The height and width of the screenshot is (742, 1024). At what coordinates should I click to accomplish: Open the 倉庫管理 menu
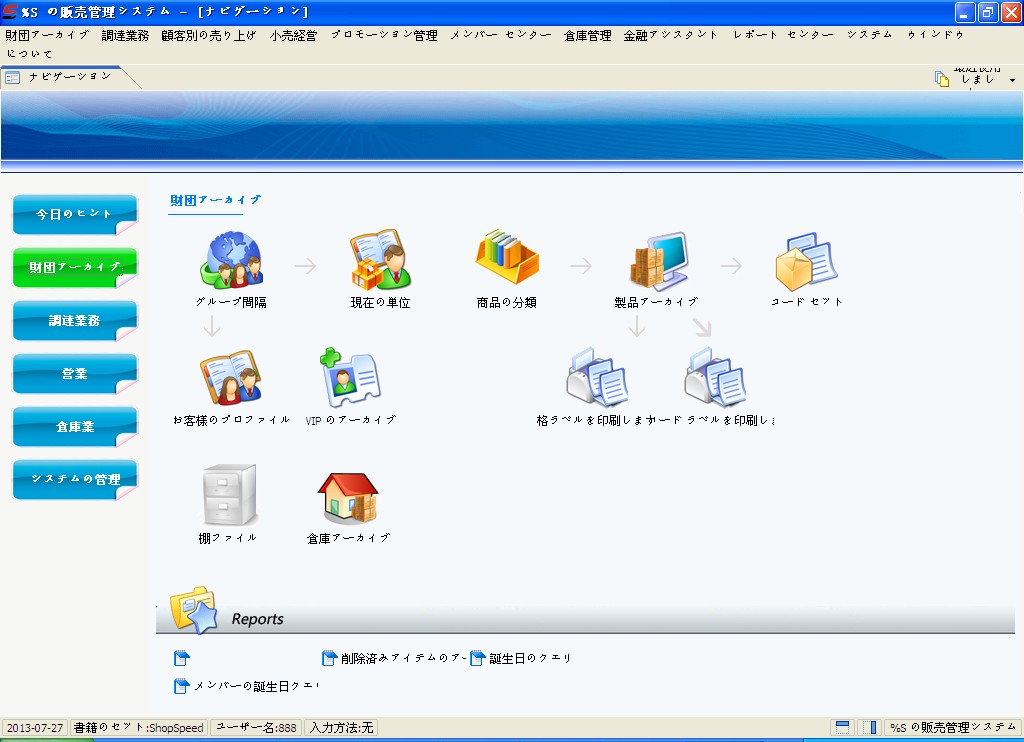tap(587, 35)
